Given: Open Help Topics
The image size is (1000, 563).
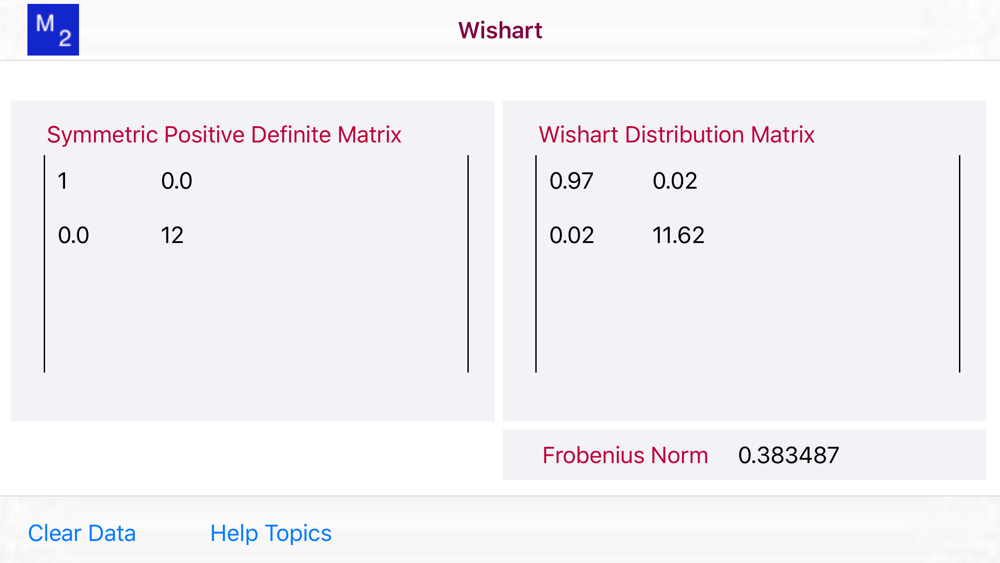Looking at the screenshot, I should coord(271,533).
